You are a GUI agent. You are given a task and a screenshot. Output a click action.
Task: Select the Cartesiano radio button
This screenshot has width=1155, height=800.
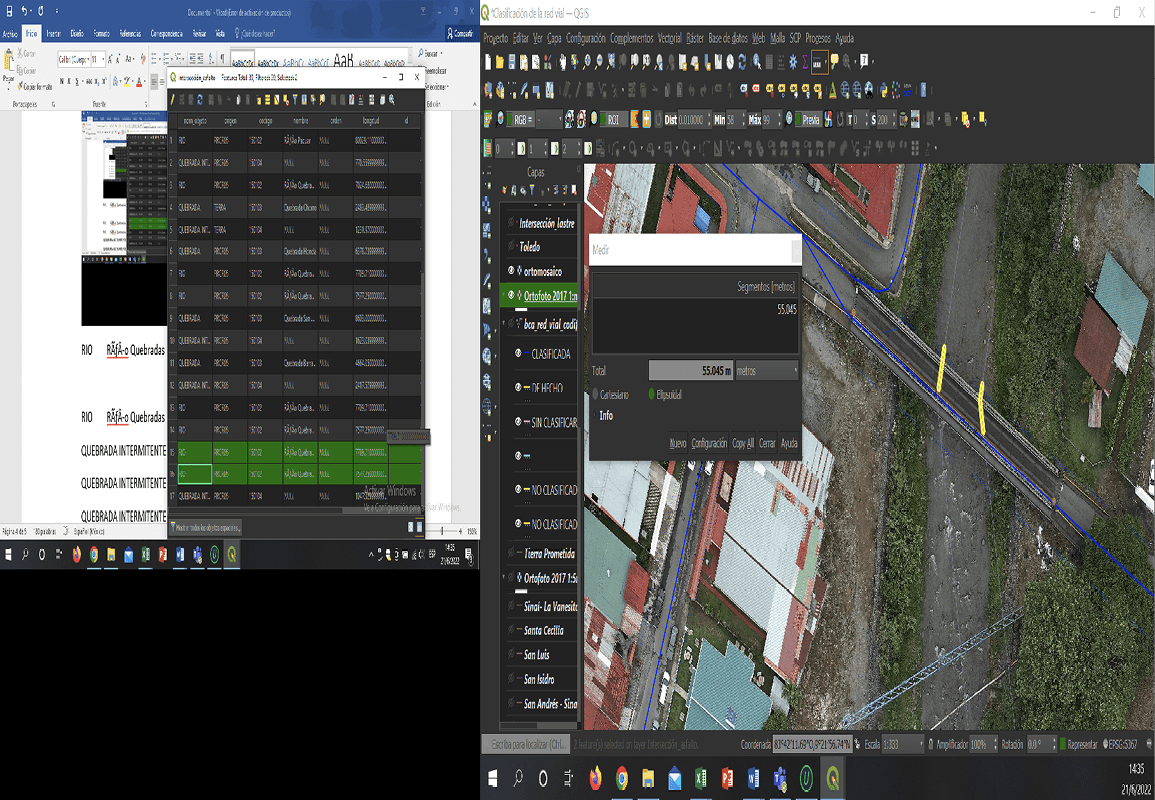[596, 395]
